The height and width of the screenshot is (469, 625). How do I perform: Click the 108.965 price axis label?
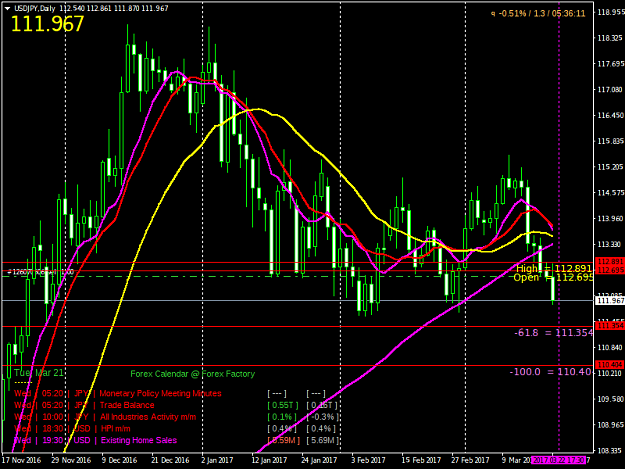610,425
